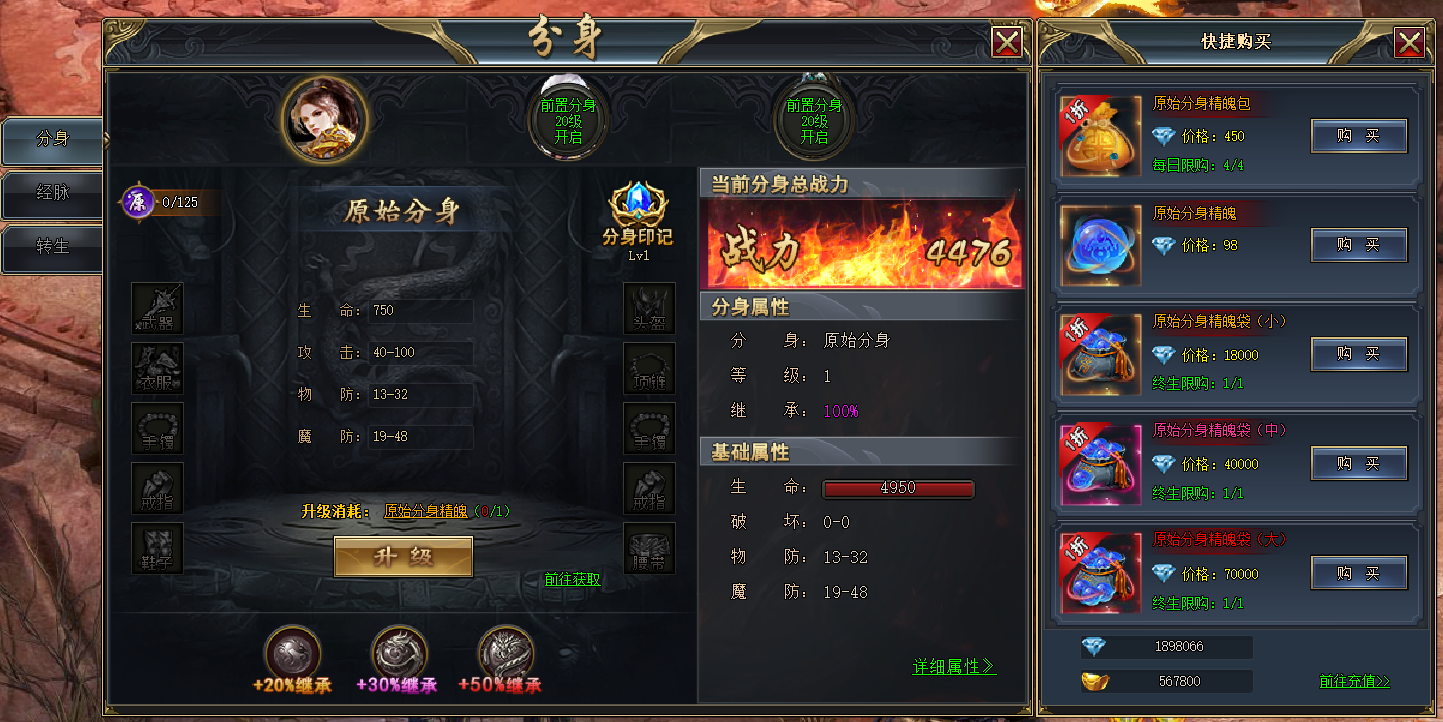This screenshot has width=1443, height=722.
Task: Switch to the 经脉 side tab
Action: point(53,192)
